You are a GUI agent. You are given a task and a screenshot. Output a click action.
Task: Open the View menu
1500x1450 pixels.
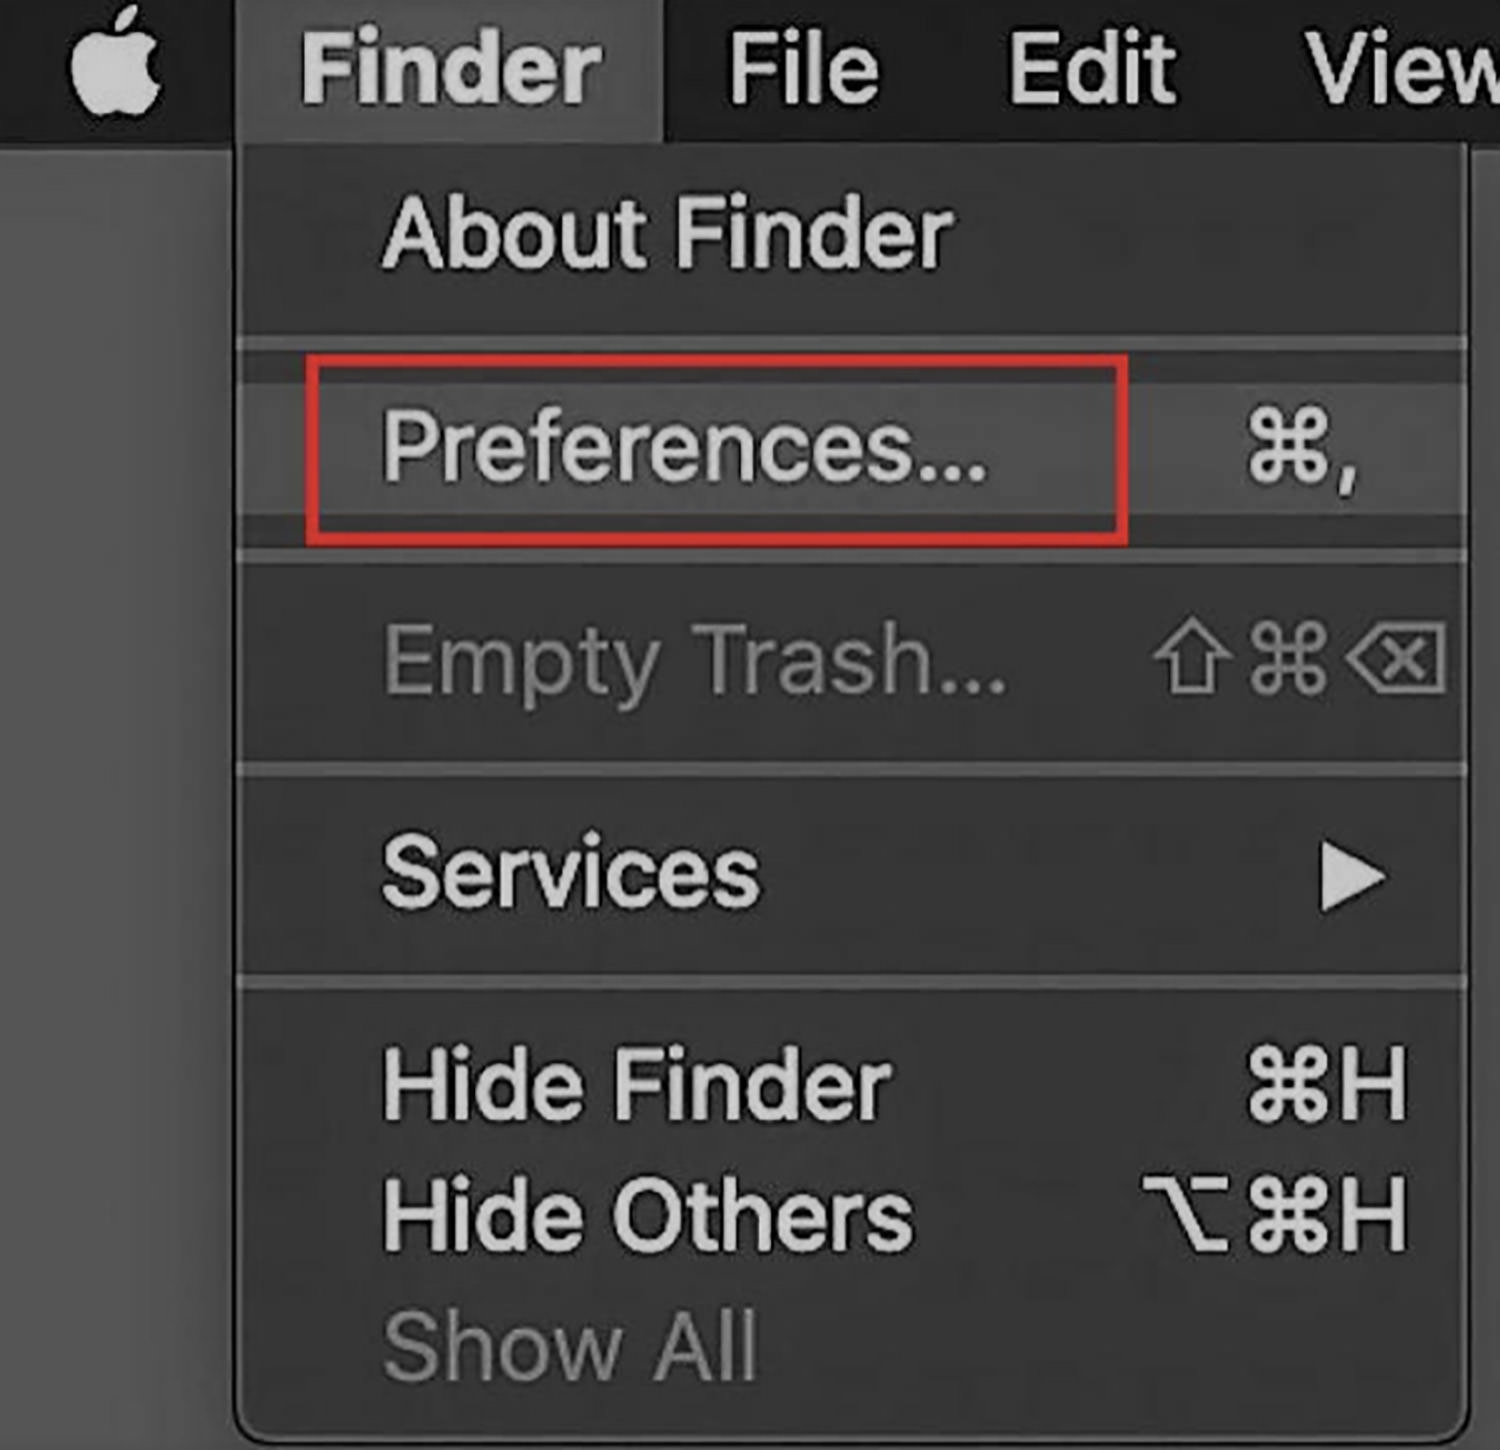click(x=1400, y=68)
